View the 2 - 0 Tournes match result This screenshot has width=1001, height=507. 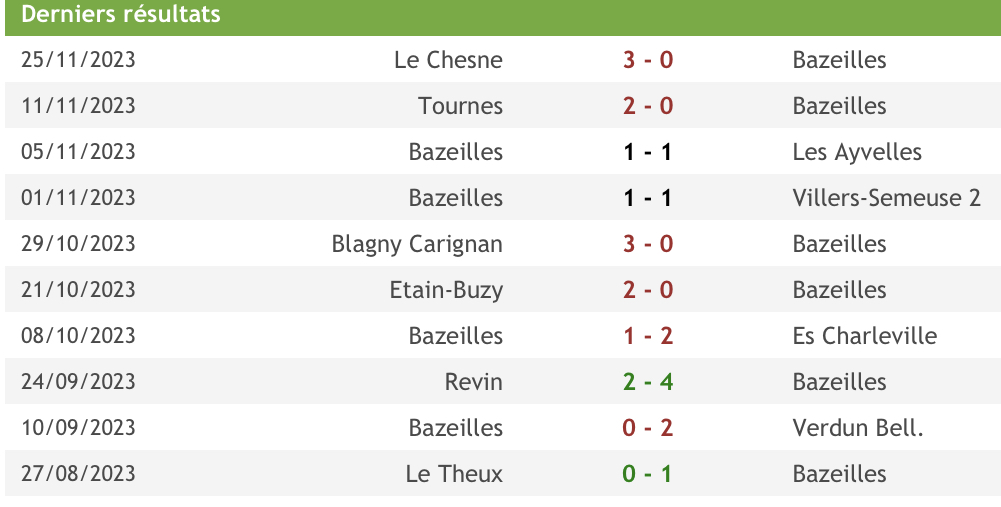[648, 105]
